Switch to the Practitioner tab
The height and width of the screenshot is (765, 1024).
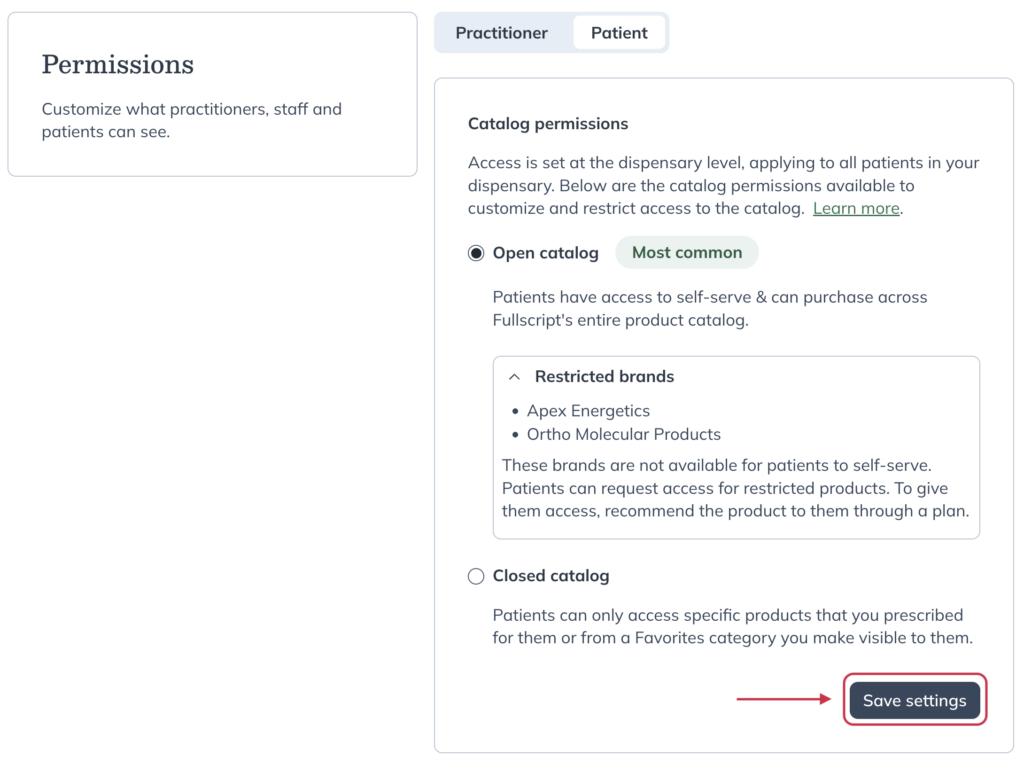tap(502, 33)
